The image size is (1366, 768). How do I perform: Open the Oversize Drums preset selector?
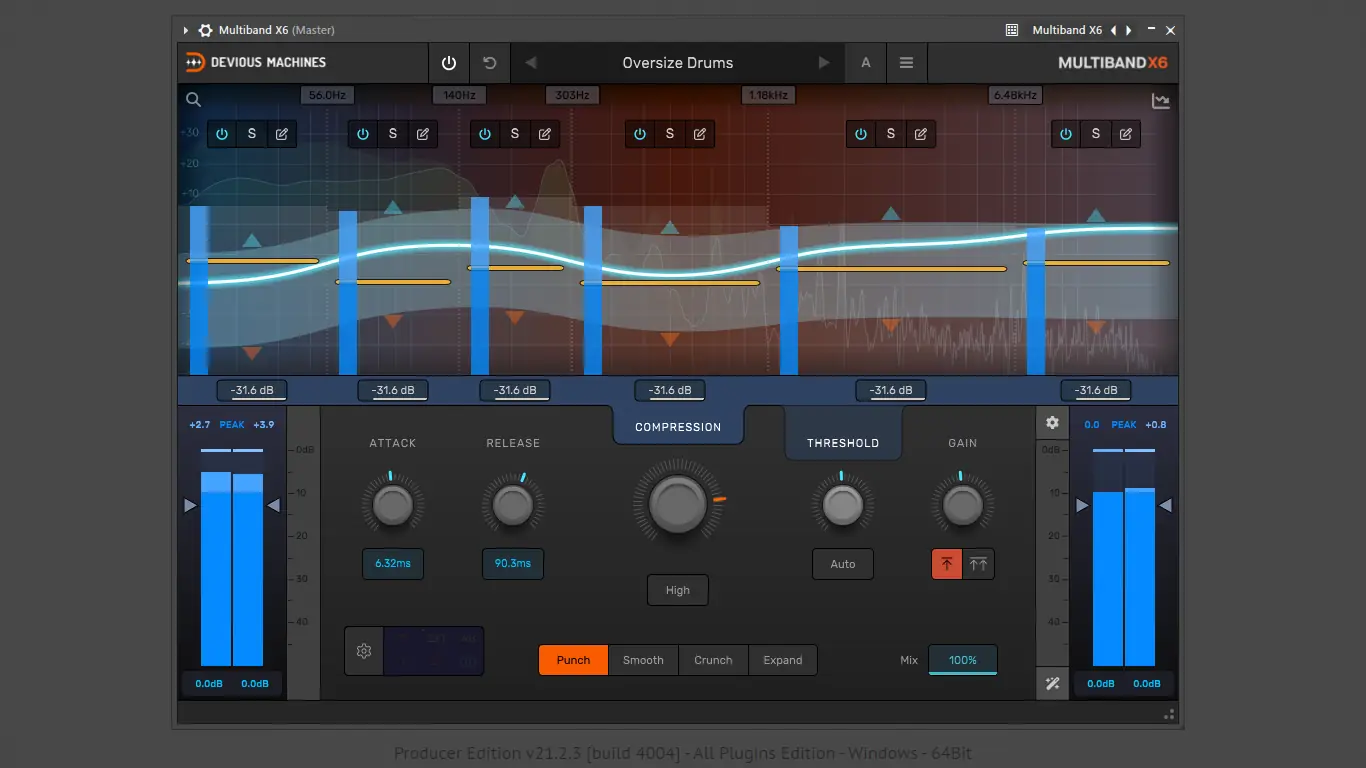pyautogui.click(x=678, y=63)
